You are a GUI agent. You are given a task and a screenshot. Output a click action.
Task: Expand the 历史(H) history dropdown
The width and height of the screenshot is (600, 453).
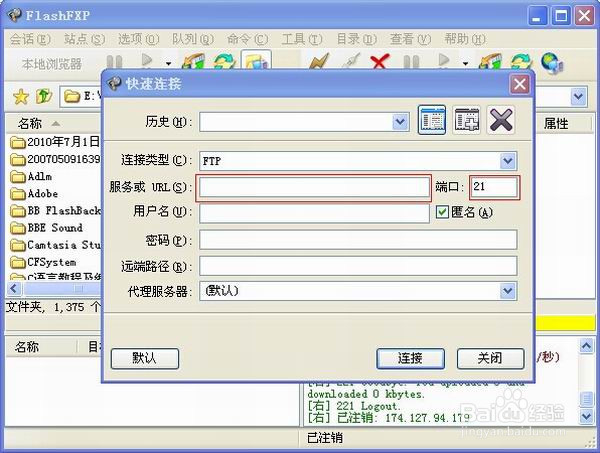pyautogui.click(x=400, y=122)
